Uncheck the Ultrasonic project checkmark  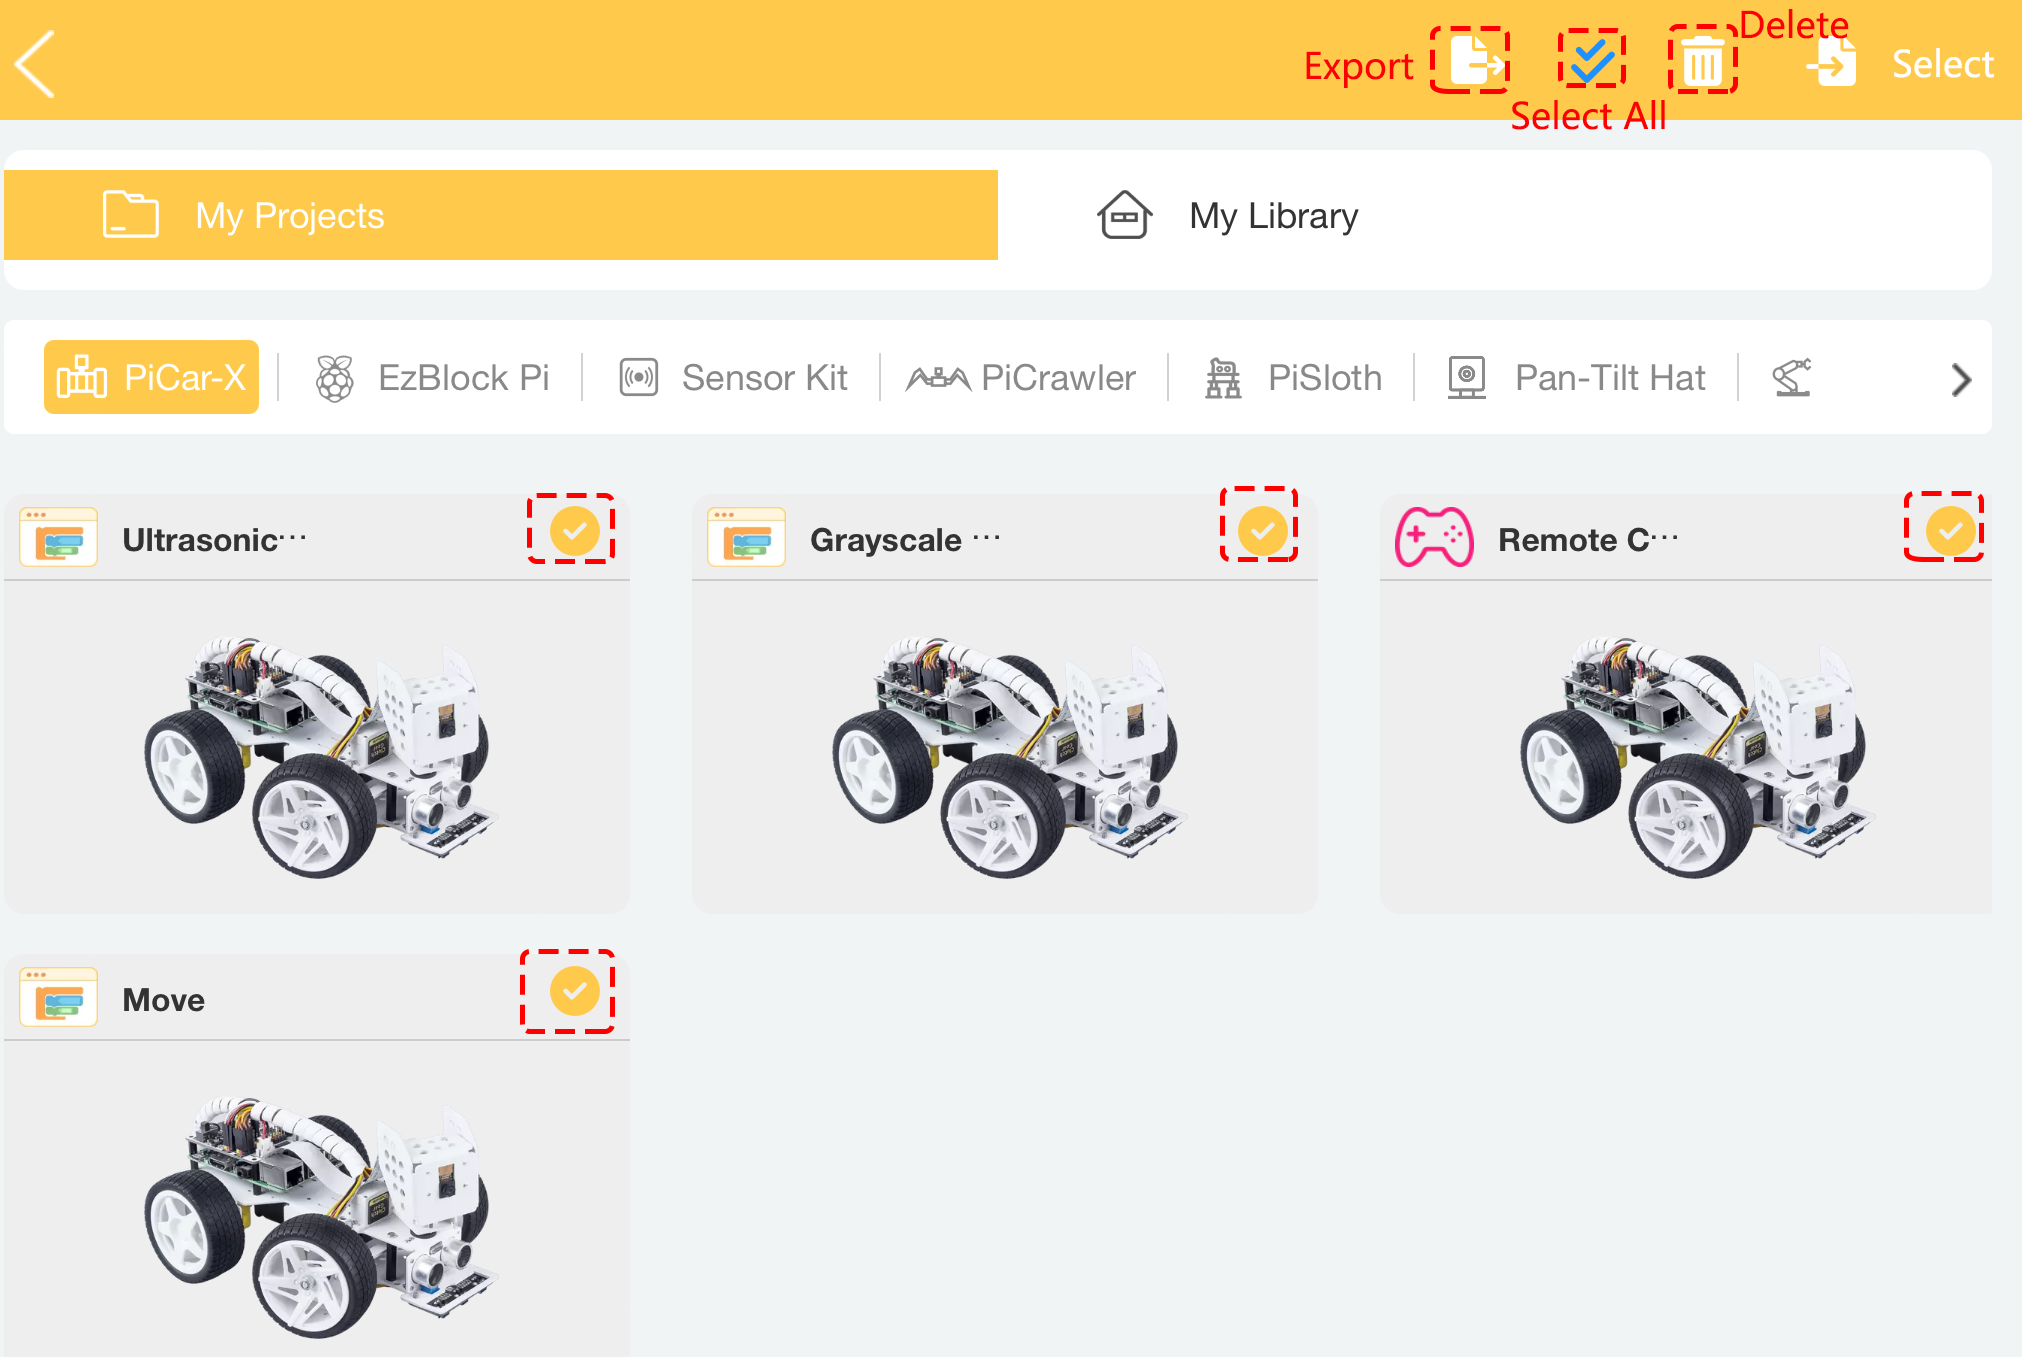pyautogui.click(x=575, y=530)
